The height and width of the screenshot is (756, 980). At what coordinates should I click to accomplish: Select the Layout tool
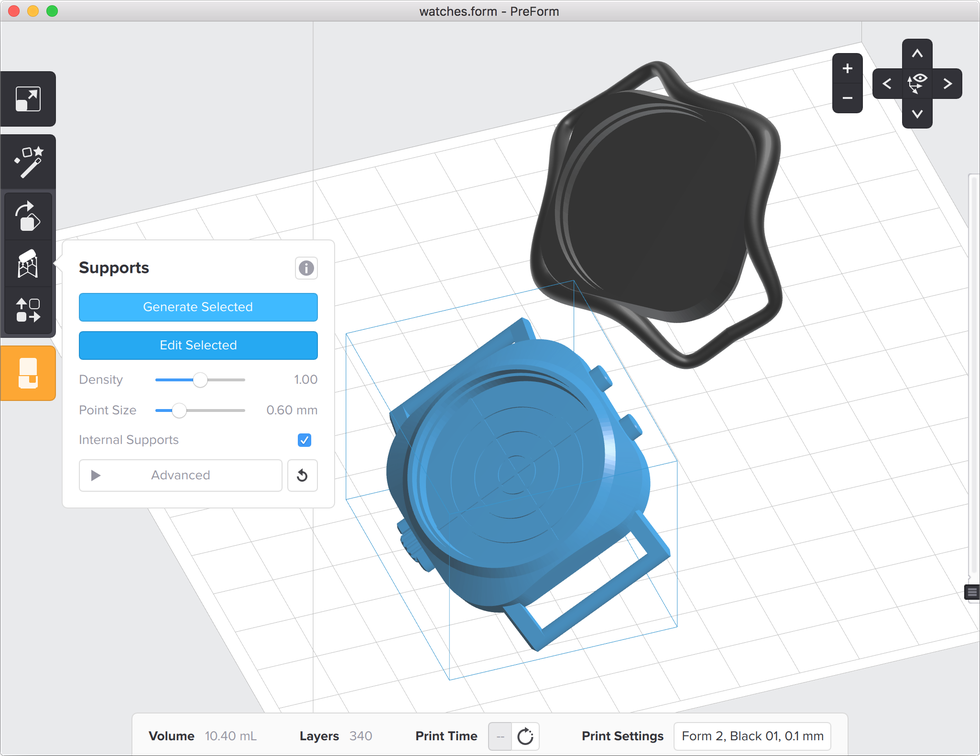[x=28, y=311]
